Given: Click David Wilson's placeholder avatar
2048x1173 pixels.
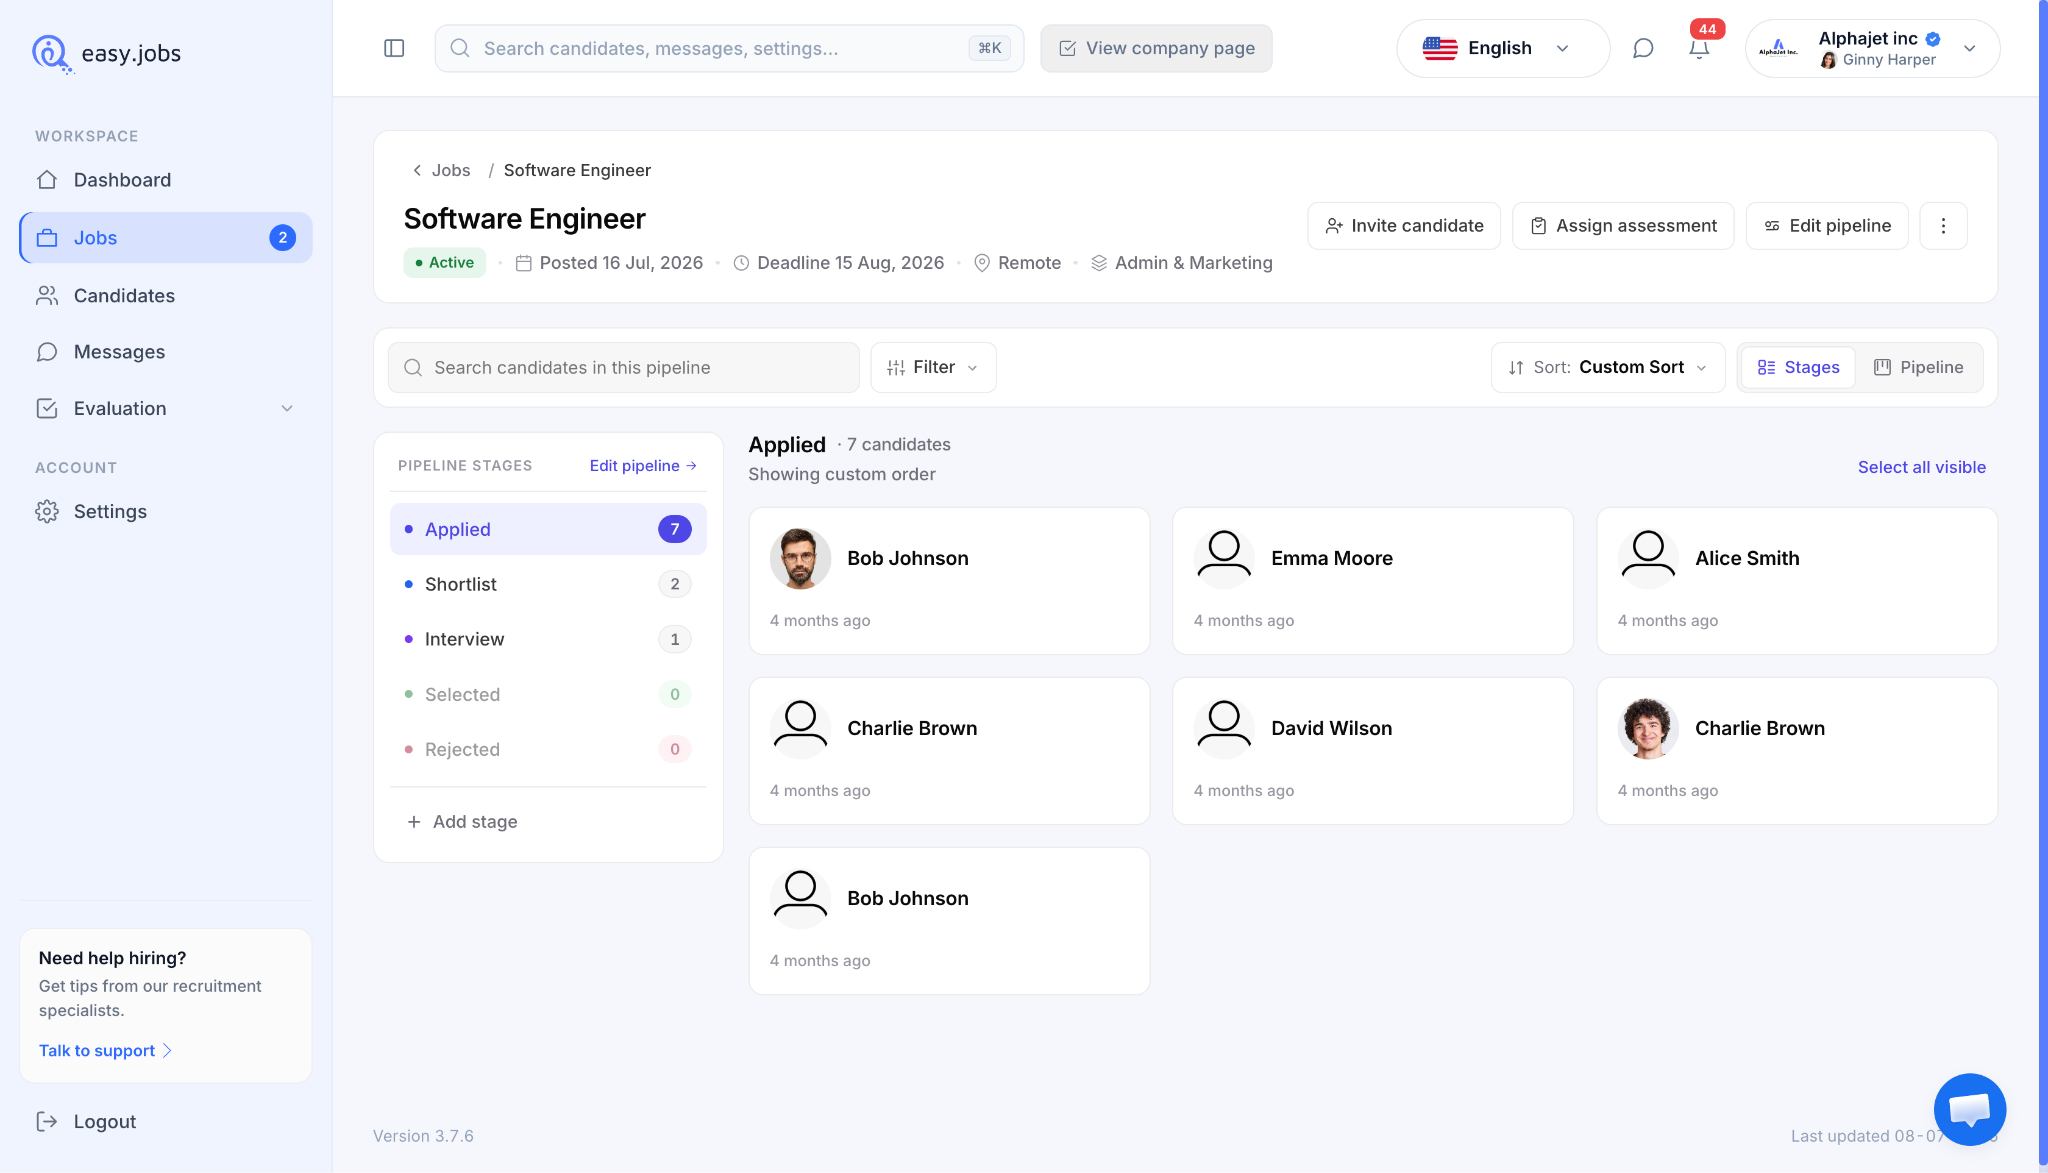Looking at the screenshot, I should [x=1224, y=728].
